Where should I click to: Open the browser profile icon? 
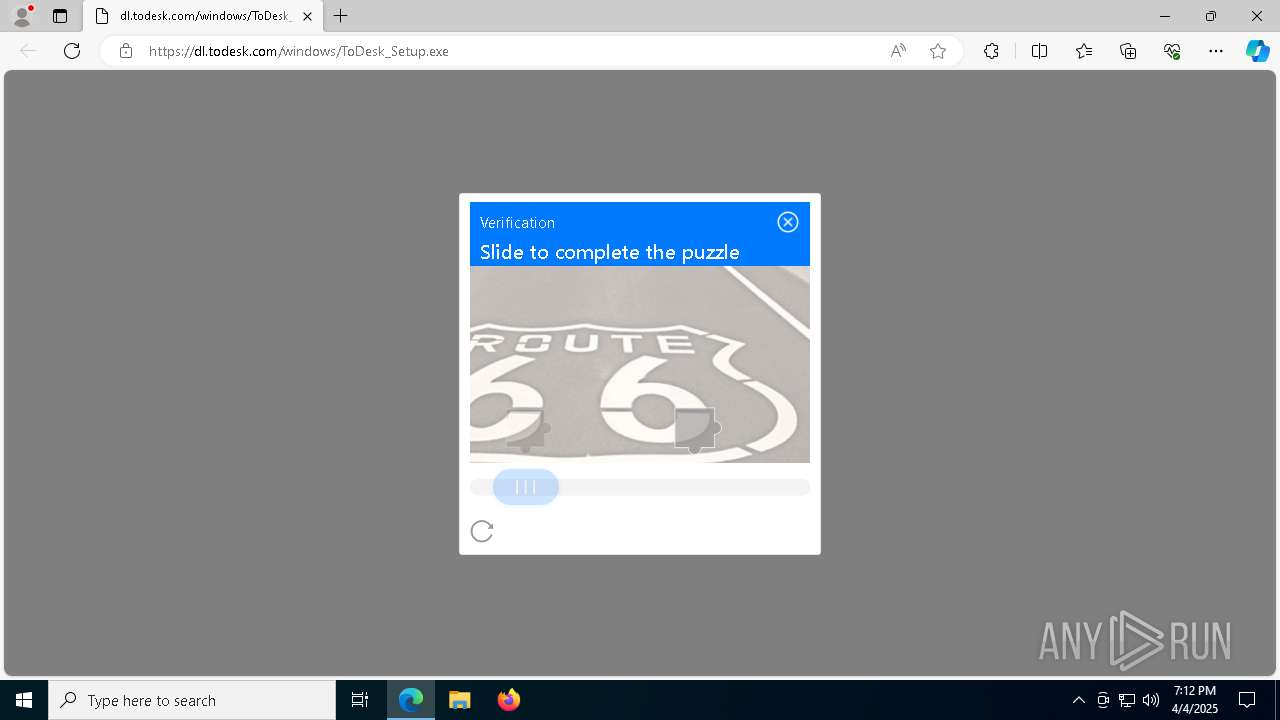pyautogui.click(x=22, y=16)
